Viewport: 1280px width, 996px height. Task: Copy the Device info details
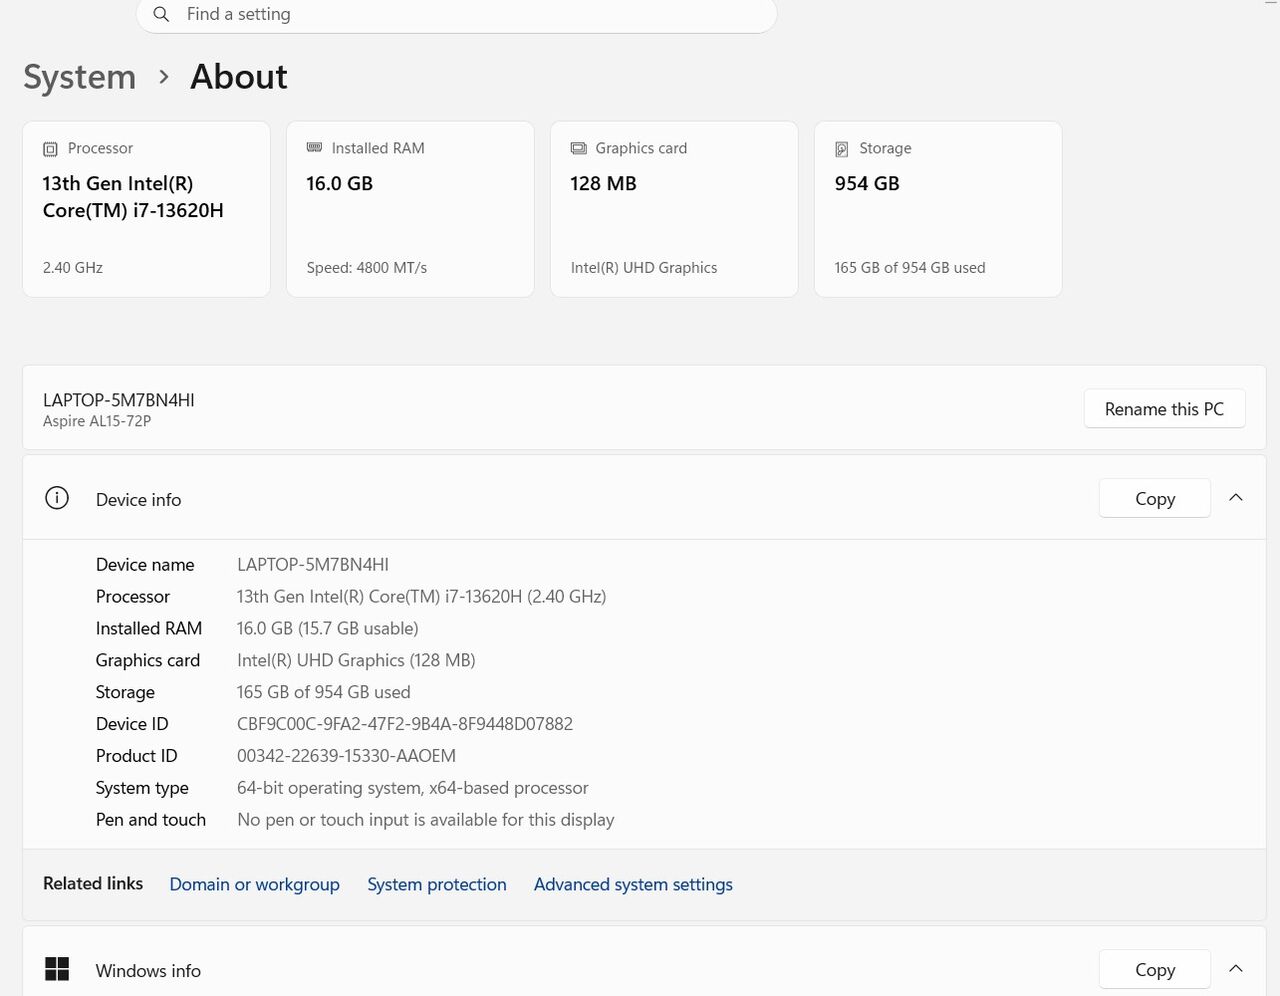[x=1155, y=498]
